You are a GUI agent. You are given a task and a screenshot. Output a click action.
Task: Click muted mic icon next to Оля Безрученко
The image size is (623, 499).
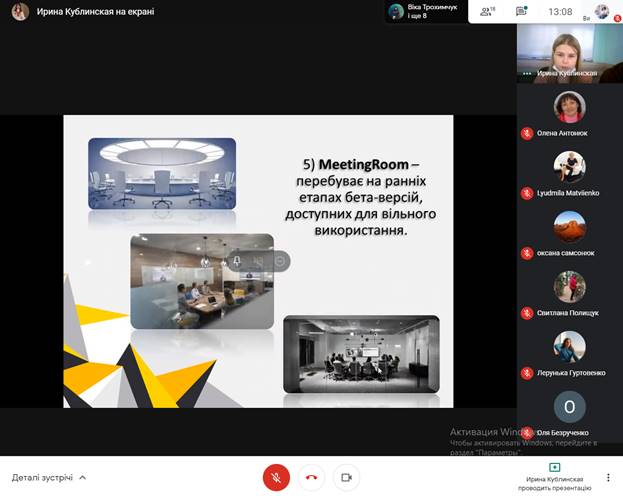point(527,433)
